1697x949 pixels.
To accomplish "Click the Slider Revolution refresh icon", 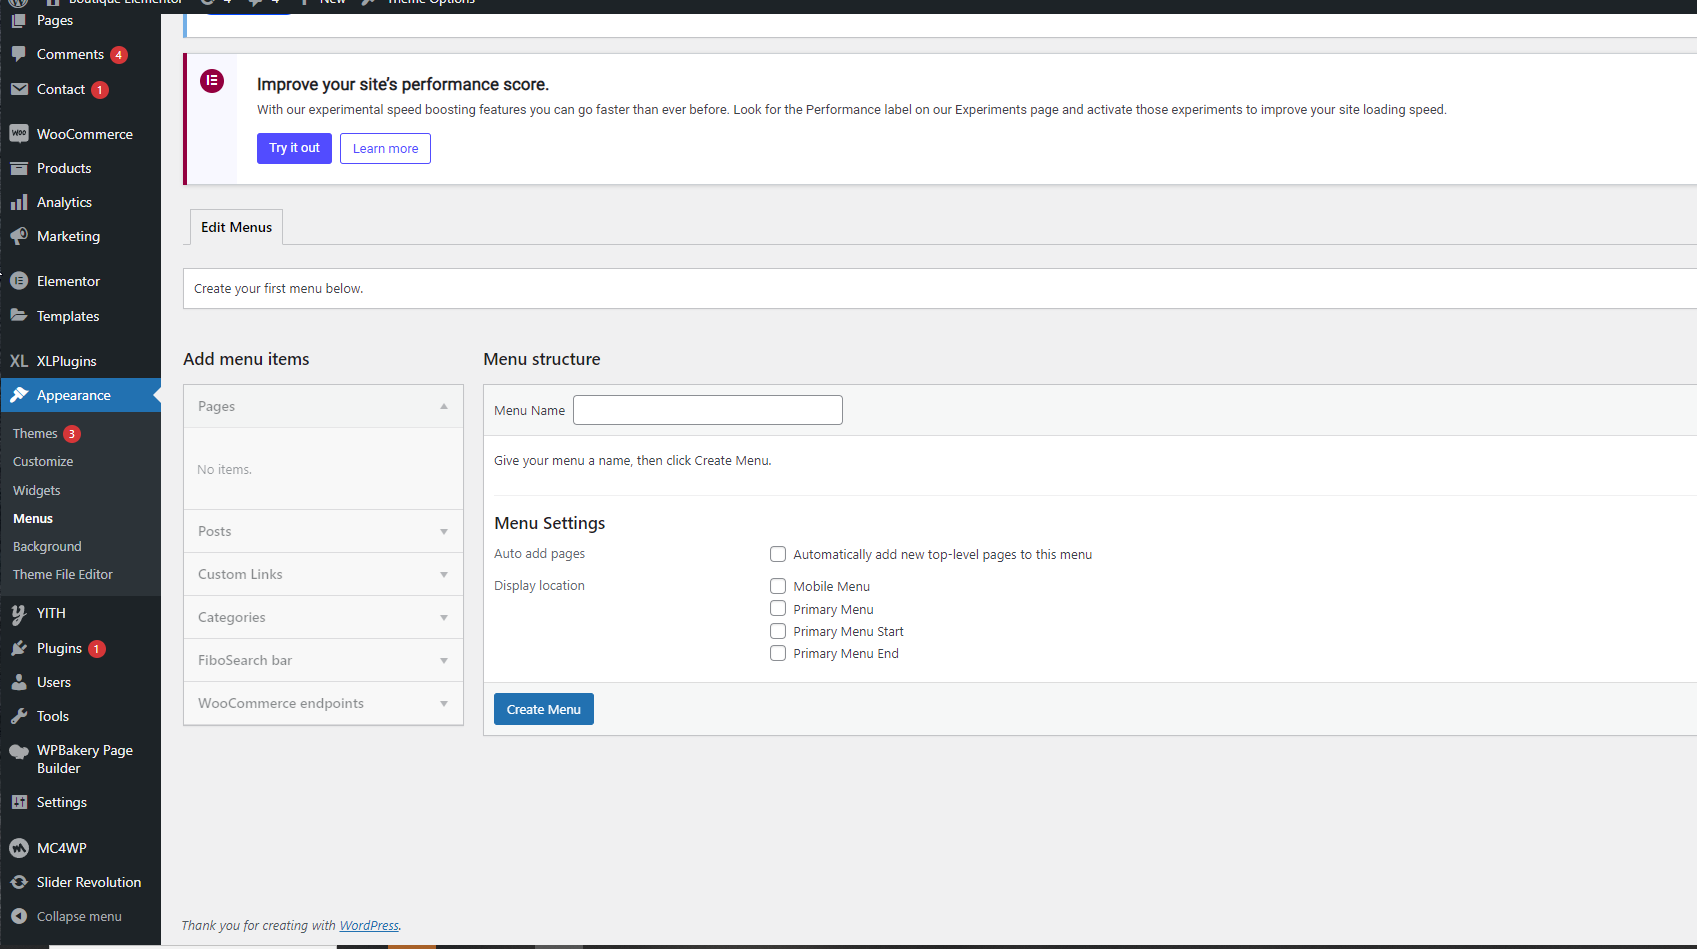I will [x=19, y=882].
